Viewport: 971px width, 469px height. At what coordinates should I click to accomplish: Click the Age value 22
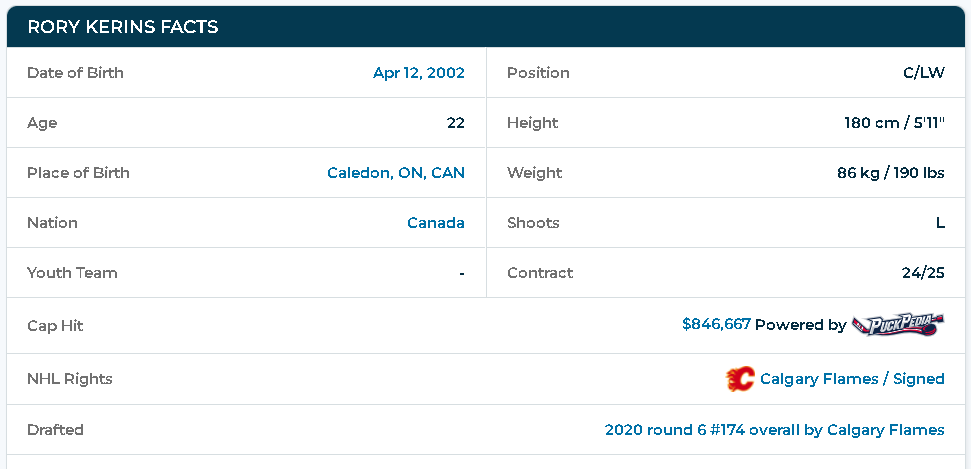click(x=456, y=123)
